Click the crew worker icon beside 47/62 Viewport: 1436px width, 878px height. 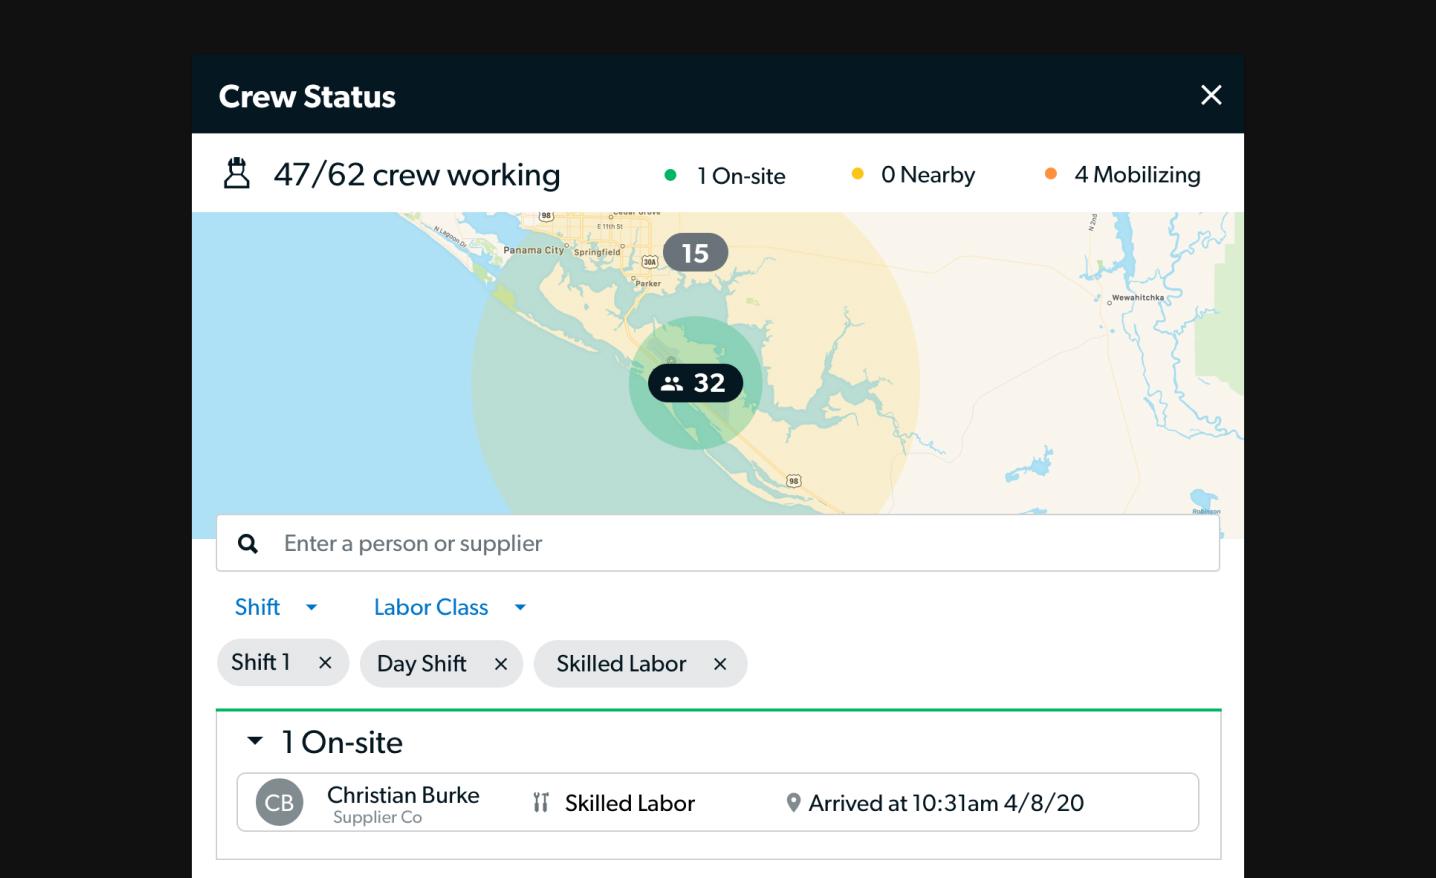point(236,174)
